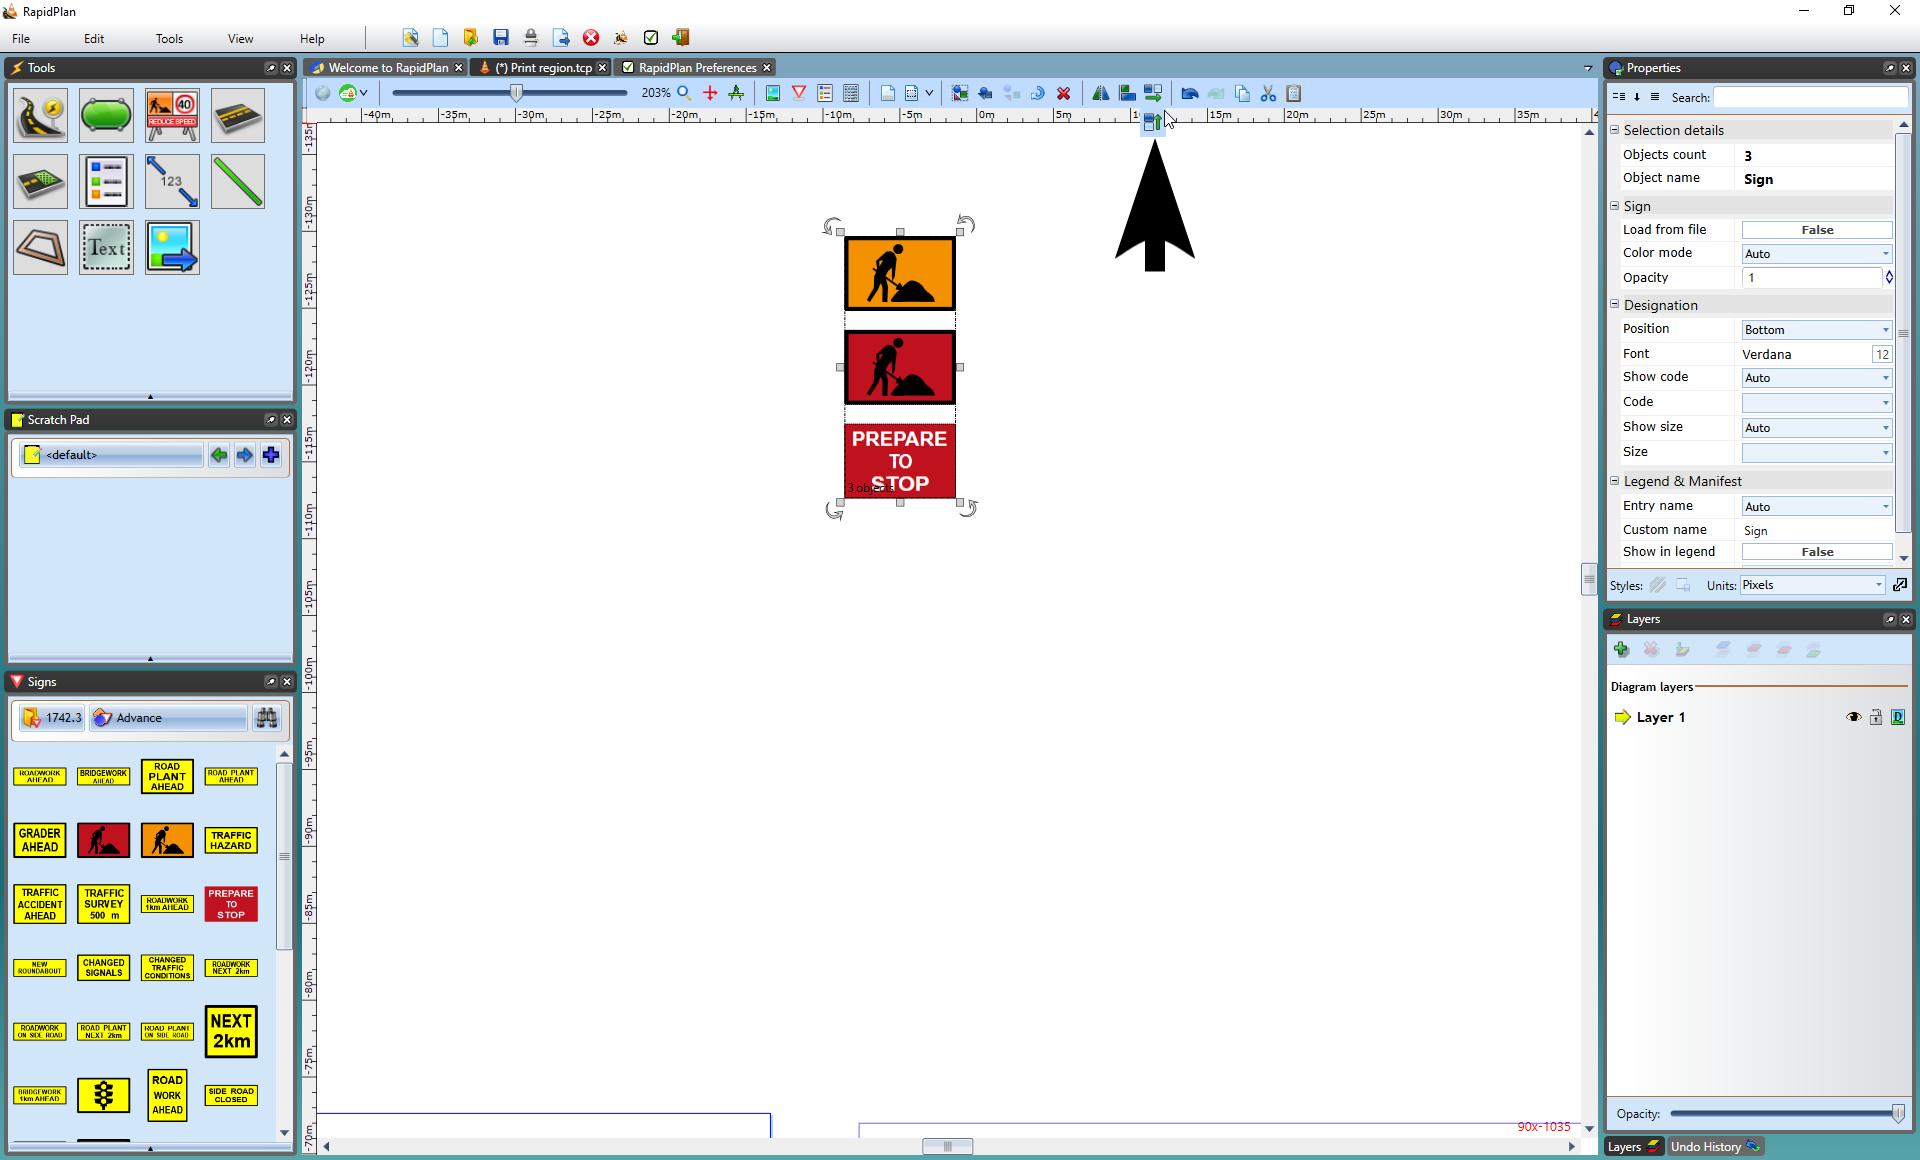
Task: Click the zoom slider handle in canvas toolbar
Action: [x=517, y=93]
